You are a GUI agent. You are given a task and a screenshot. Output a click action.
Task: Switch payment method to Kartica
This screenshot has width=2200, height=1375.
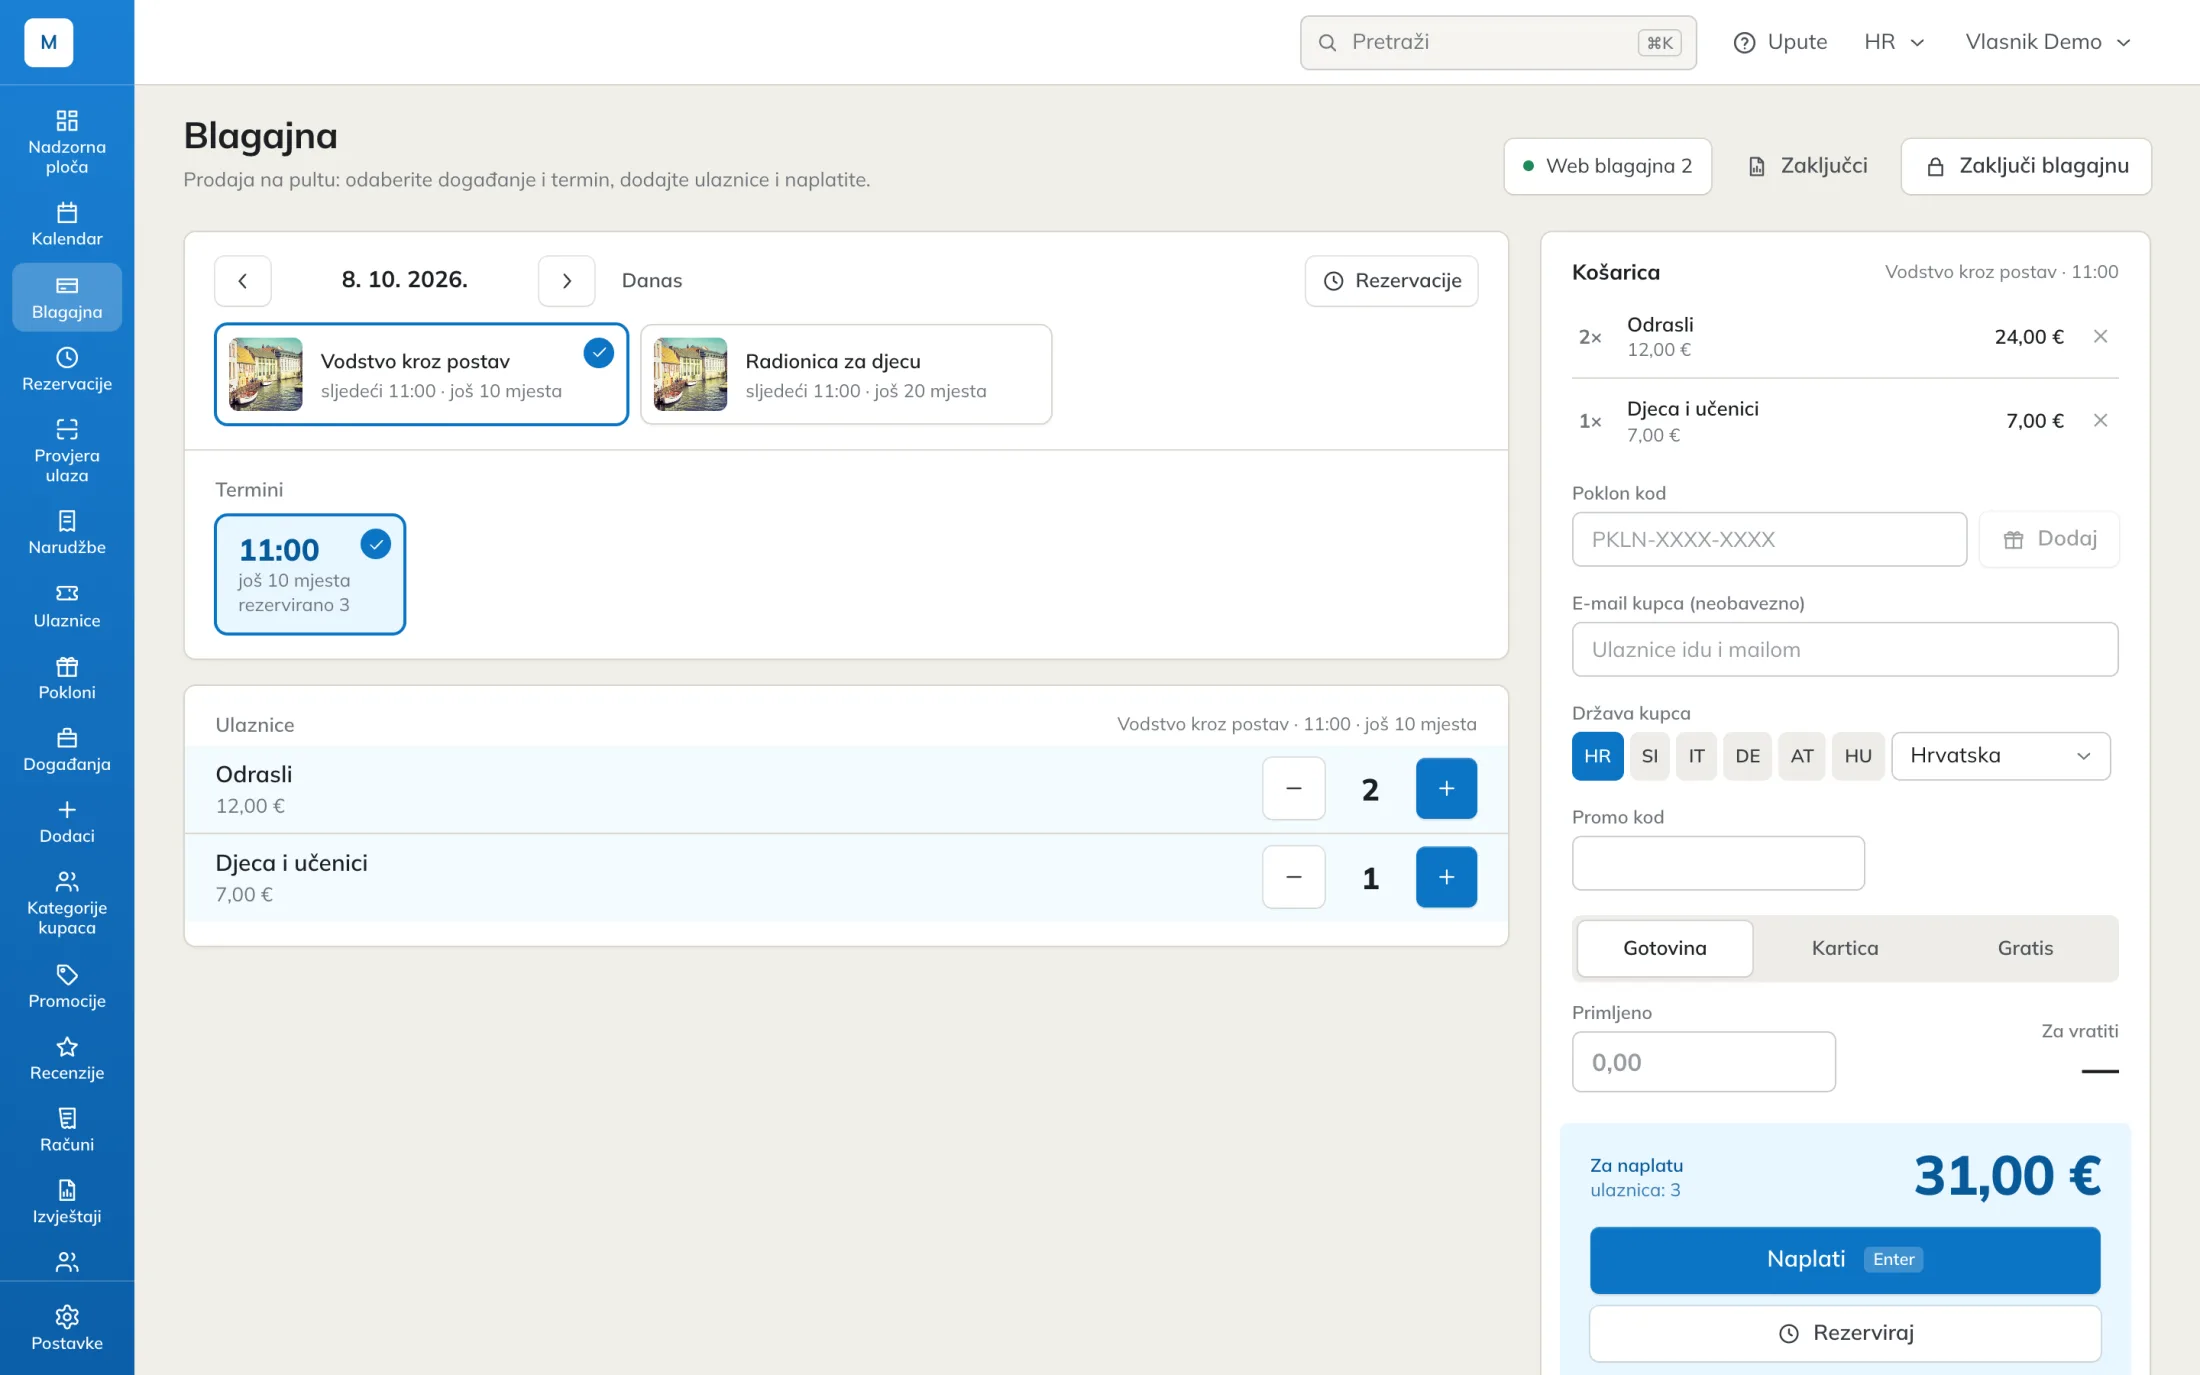1845,948
